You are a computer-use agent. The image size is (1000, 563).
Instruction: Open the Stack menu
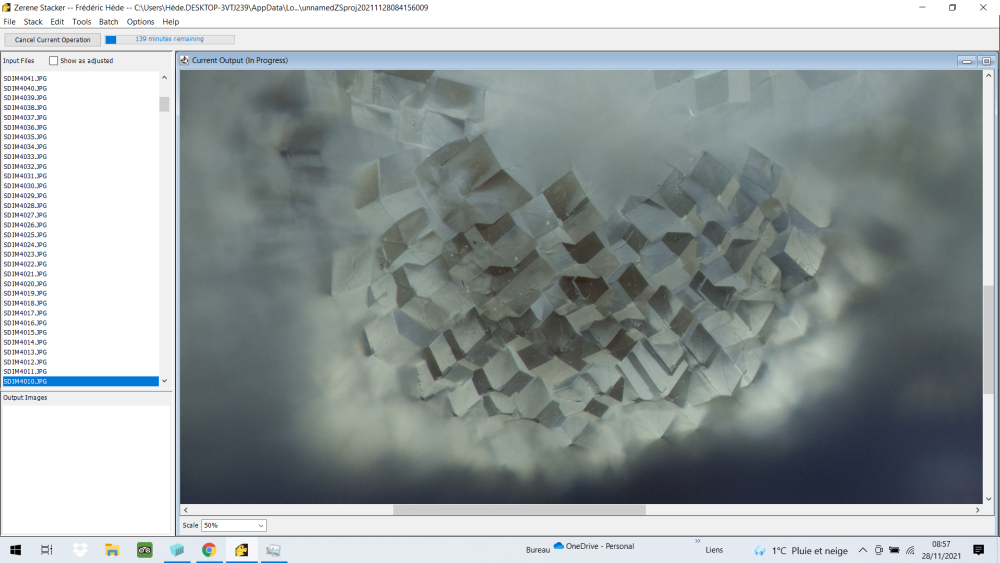(33, 21)
